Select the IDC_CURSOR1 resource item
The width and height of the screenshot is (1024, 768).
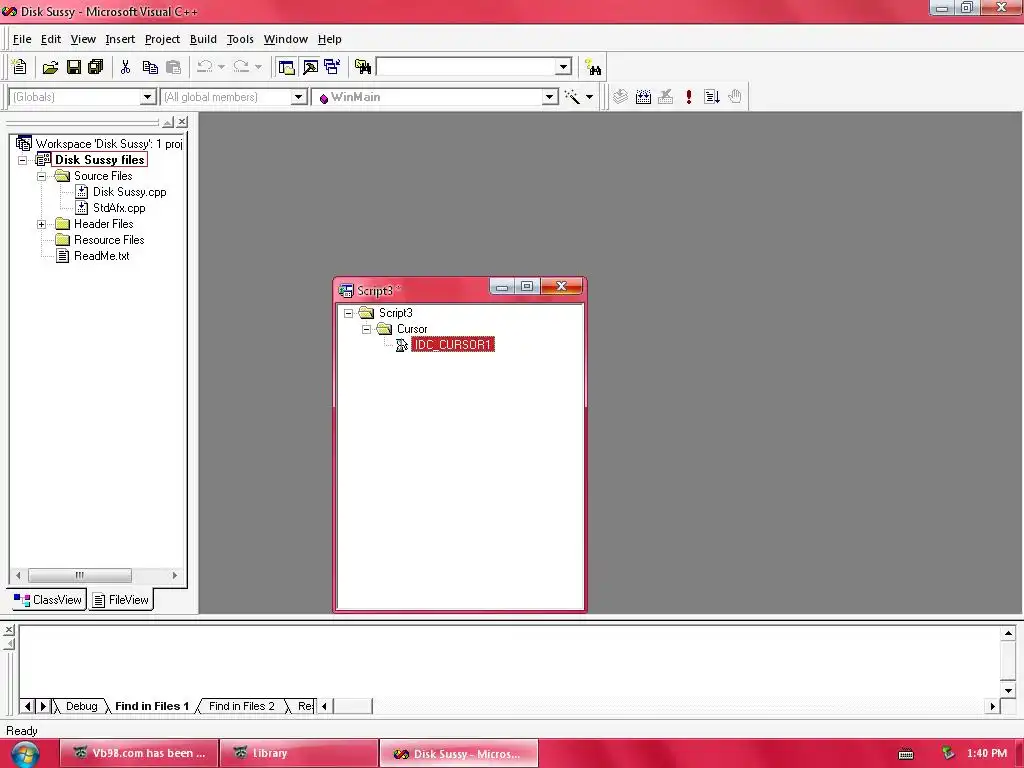[453, 345]
